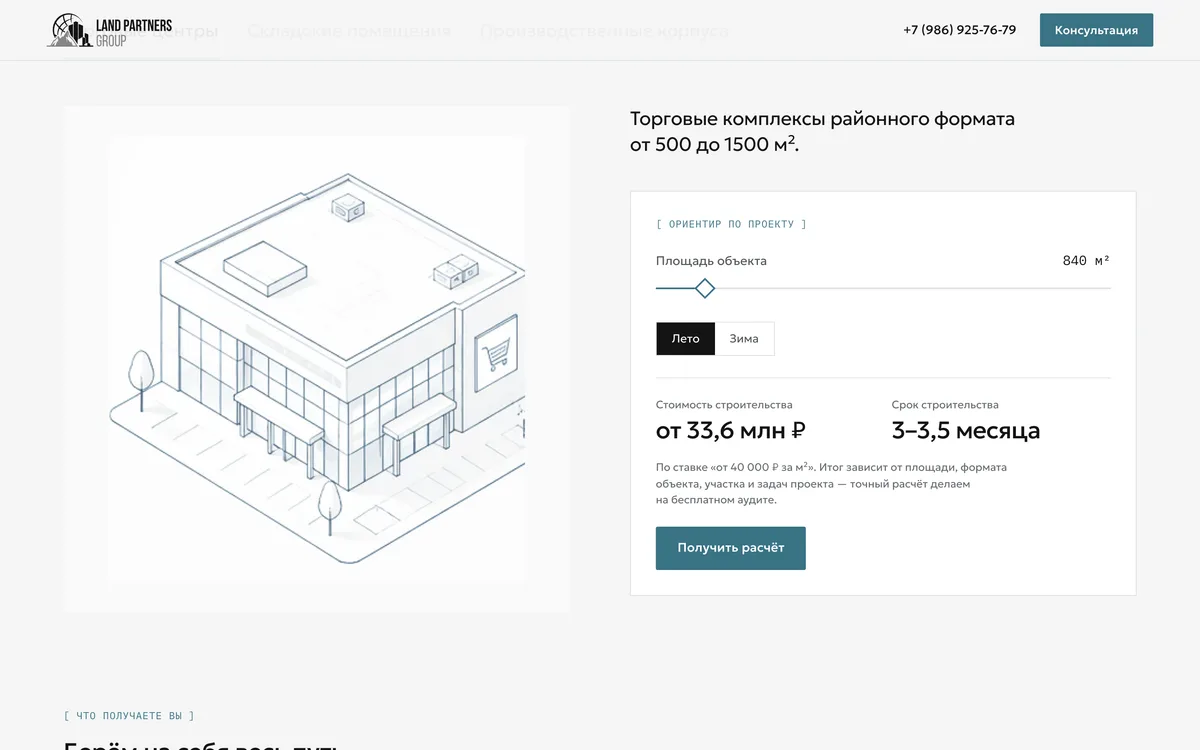Switch to the Производственные корпуса tab
The height and width of the screenshot is (750, 1200).
(604, 31)
